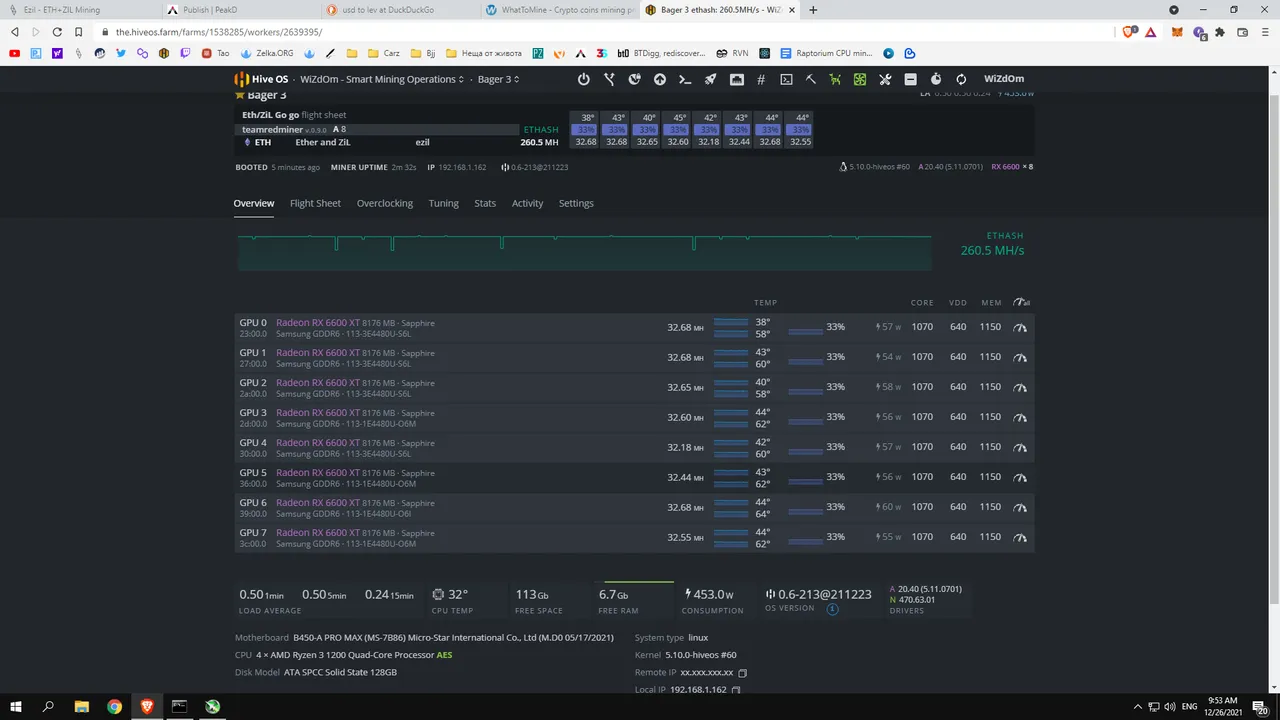
Task: Open the YouTube bookmark icon
Action: pos(14,53)
